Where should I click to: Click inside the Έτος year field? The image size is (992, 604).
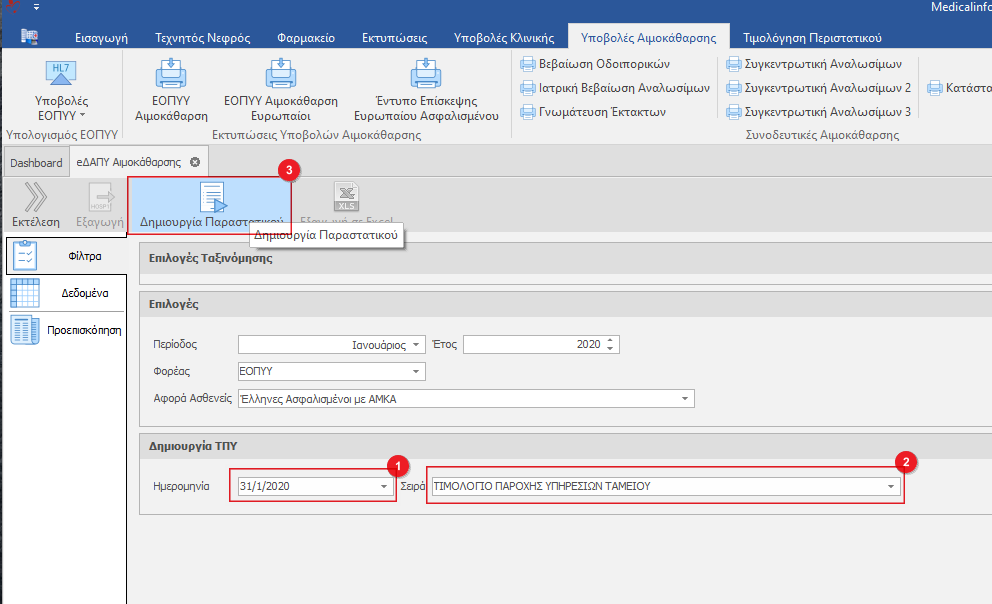533,345
